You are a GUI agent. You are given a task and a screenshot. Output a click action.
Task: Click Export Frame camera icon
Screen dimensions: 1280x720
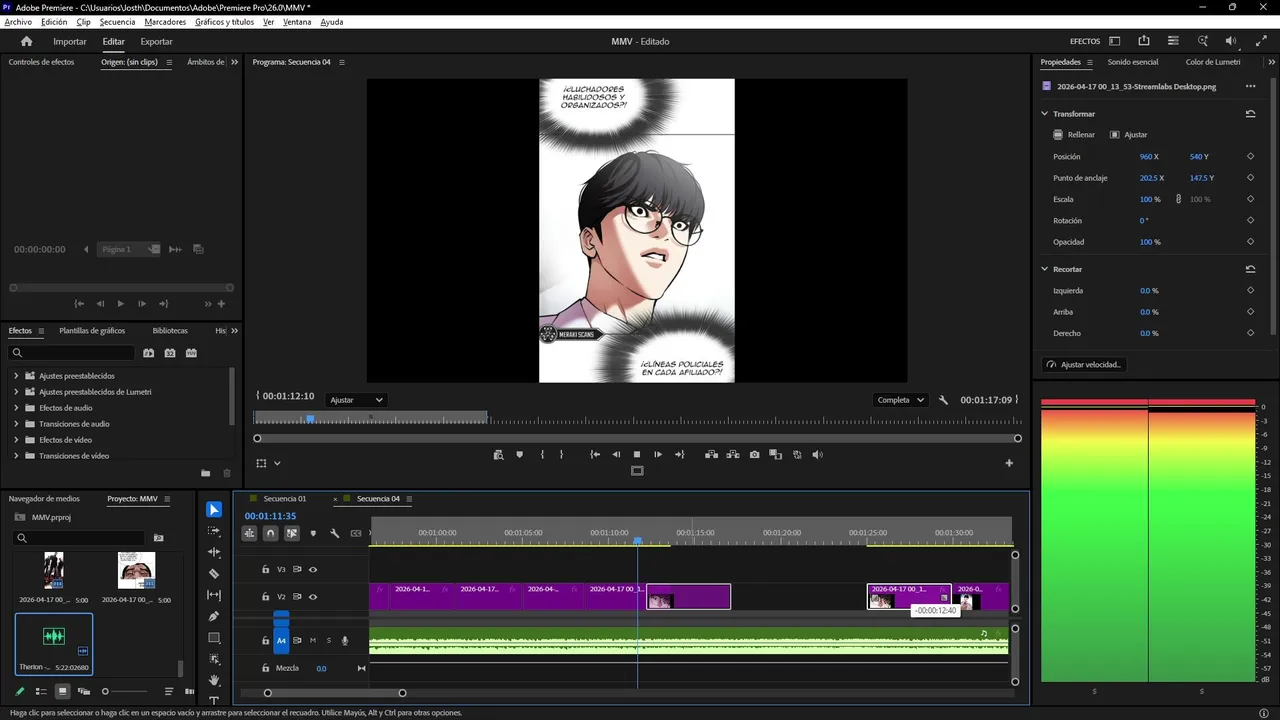pyautogui.click(x=754, y=454)
